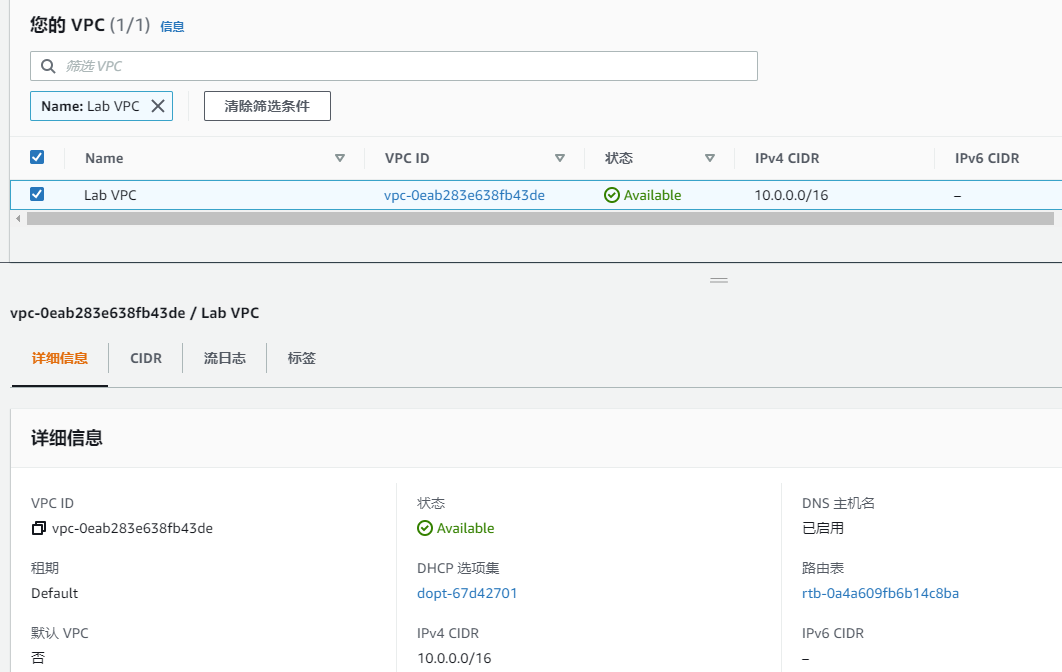Sort by 状态 column arrow
This screenshot has width=1062, height=672.
[x=710, y=158]
